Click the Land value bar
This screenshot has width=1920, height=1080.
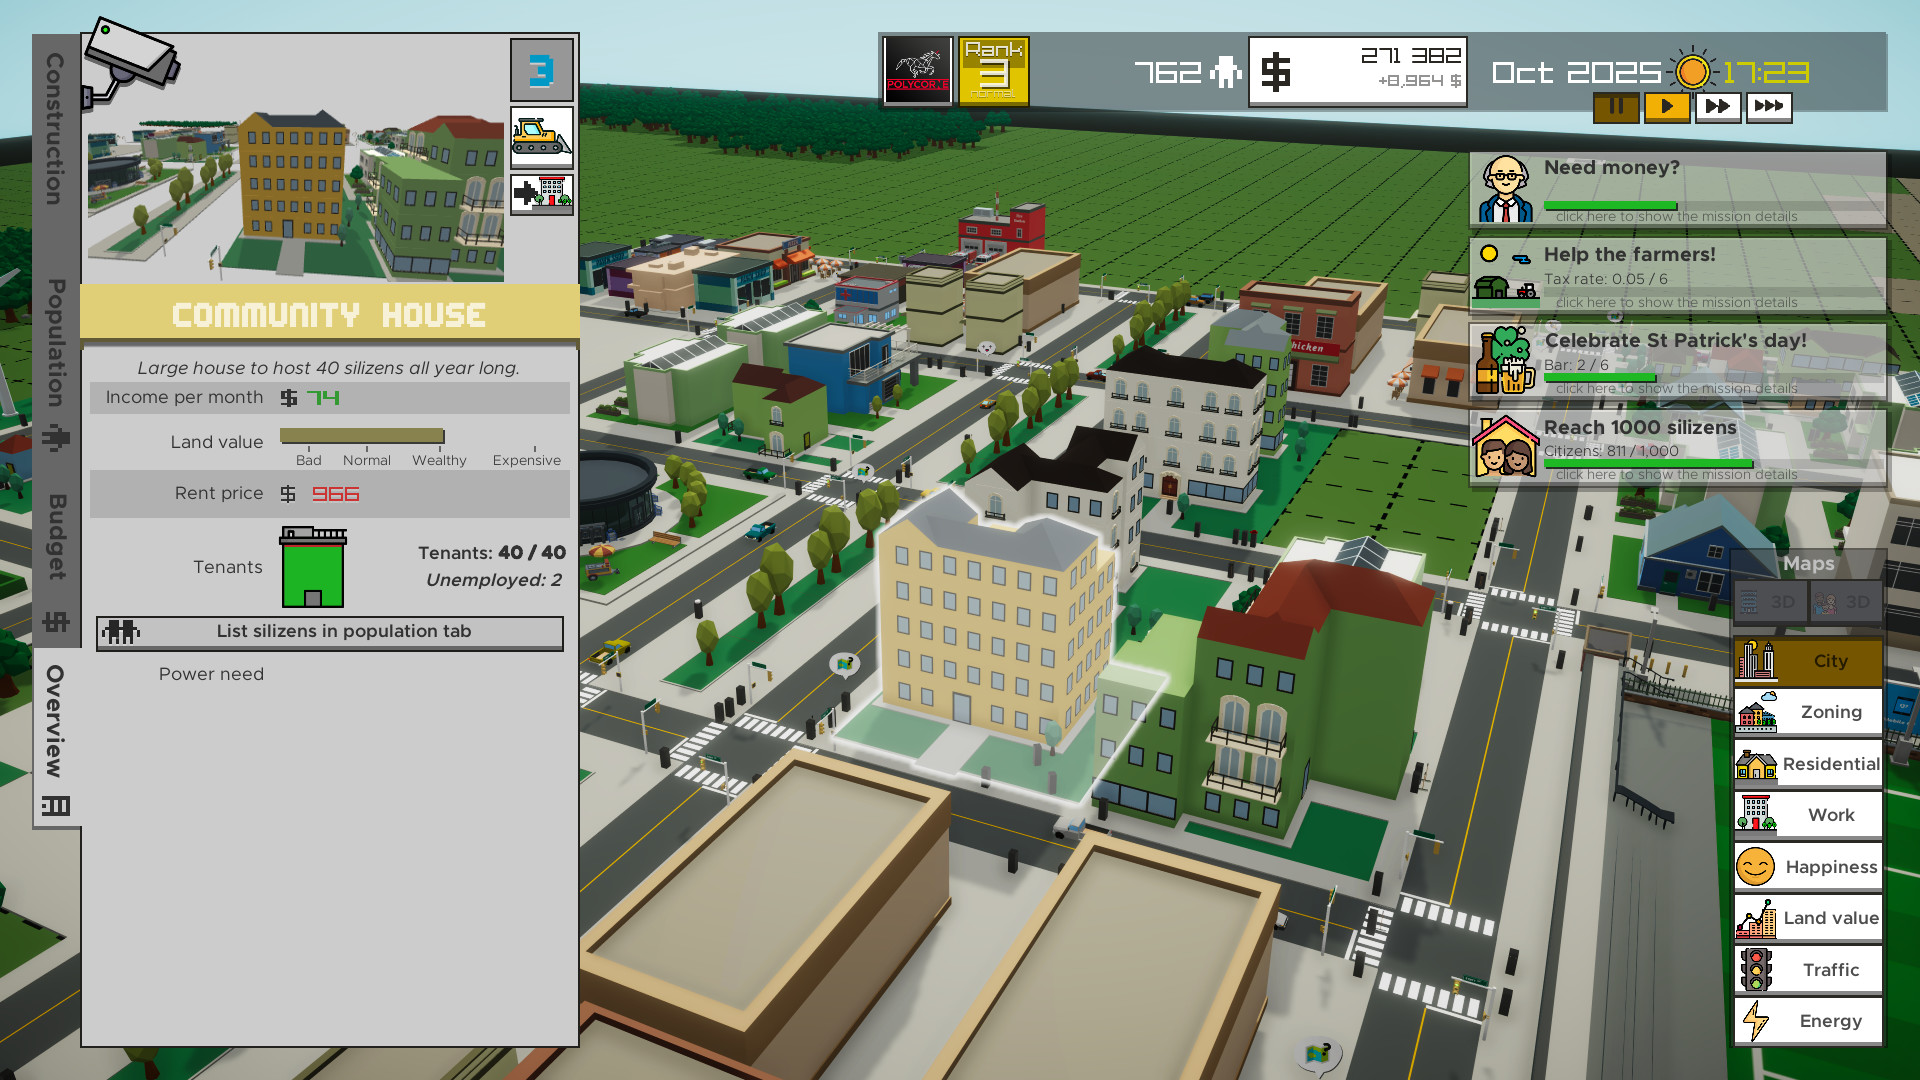(362, 436)
